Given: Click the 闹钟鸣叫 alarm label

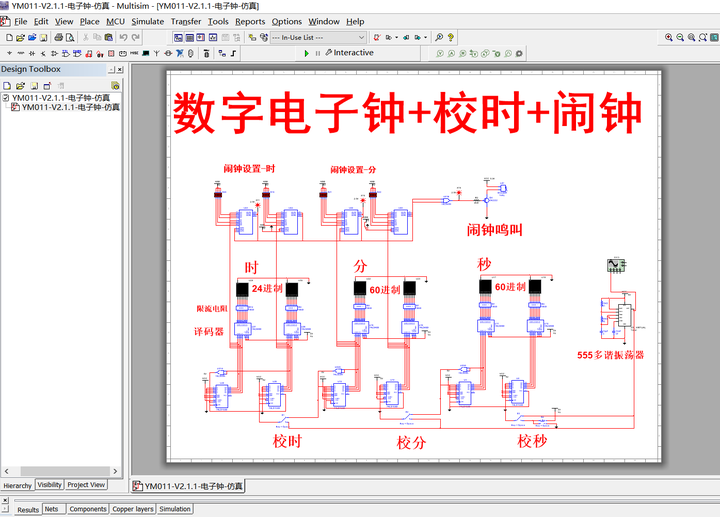Looking at the screenshot, I should [x=495, y=230].
